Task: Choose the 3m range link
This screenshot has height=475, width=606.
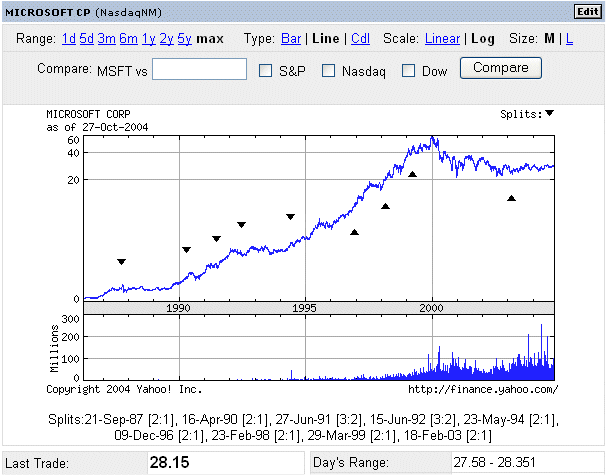Action: (x=106, y=39)
